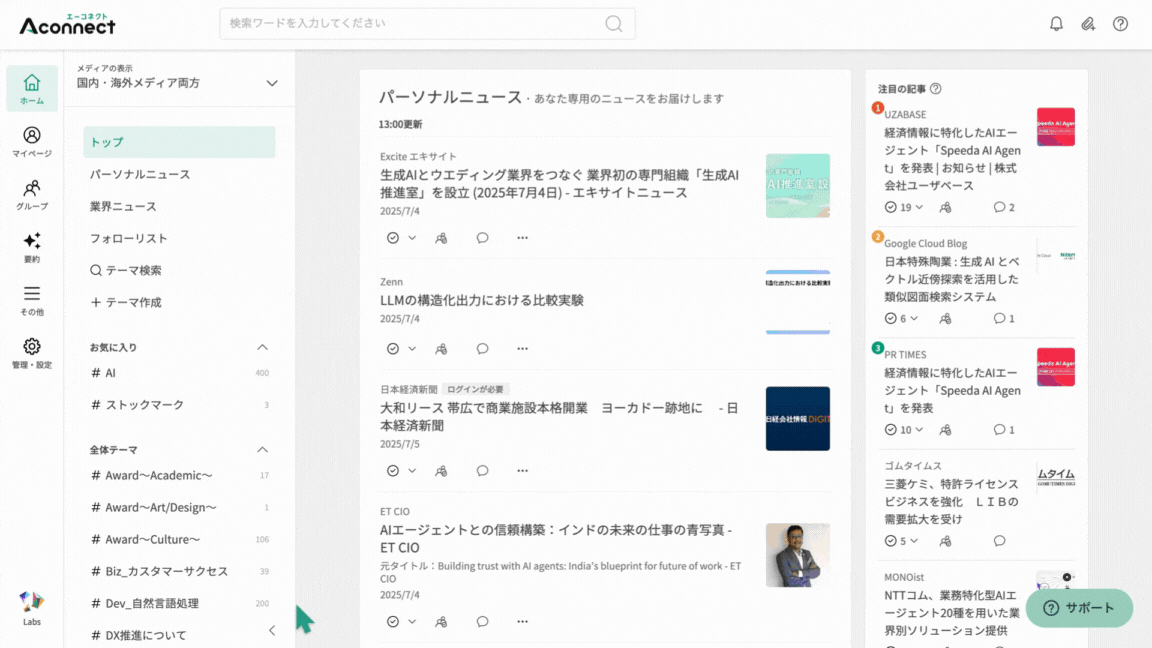Comment on the ET CIO article
Image resolution: width=1152 pixels, height=648 pixels.
tap(482, 622)
